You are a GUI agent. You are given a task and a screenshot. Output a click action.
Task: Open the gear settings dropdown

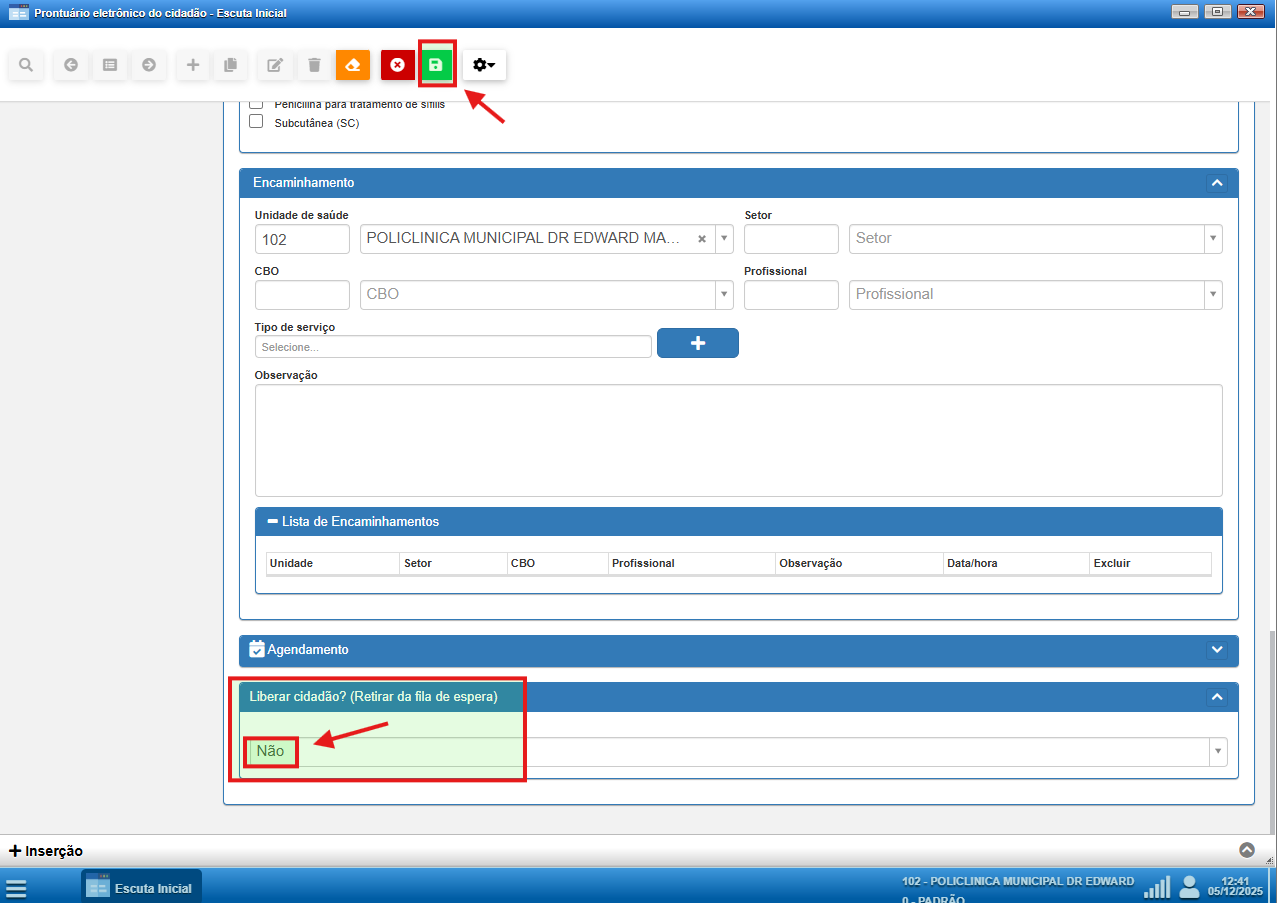(484, 65)
